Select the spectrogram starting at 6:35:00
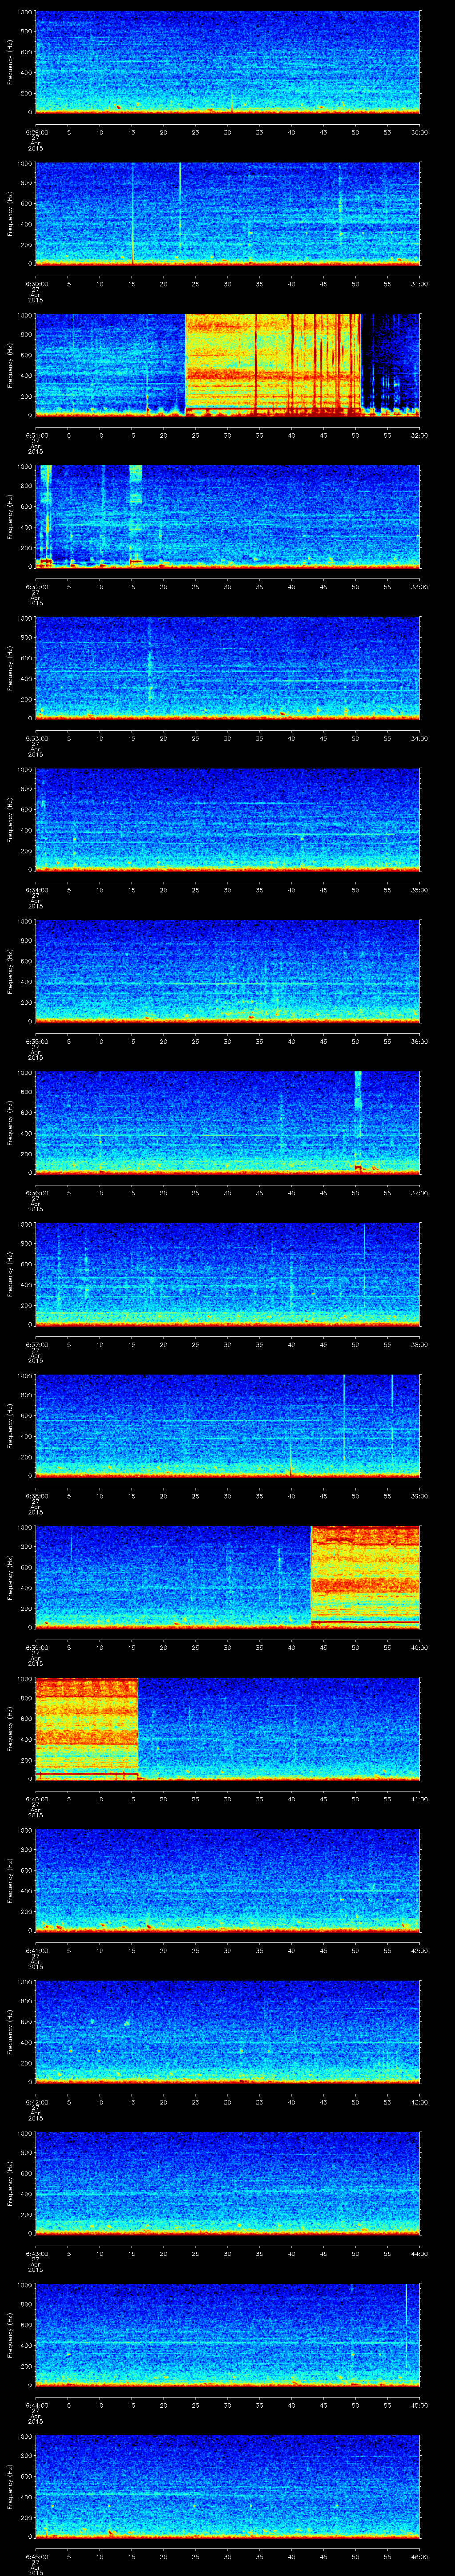455x2576 pixels. [227, 971]
